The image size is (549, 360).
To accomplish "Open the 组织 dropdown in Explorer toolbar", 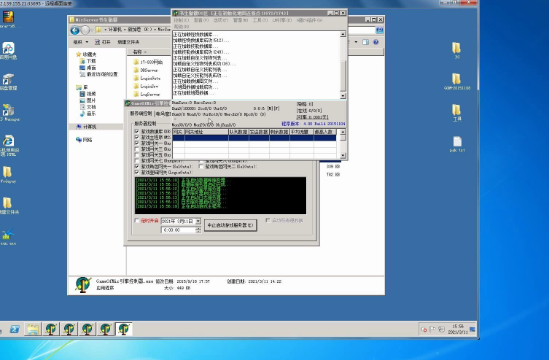I will (80, 42).
